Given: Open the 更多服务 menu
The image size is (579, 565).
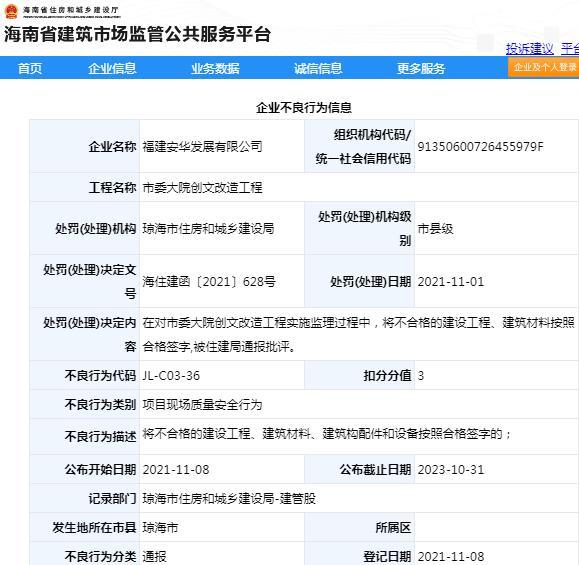Looking at the screenshot, I should click(x=421, y=68).
